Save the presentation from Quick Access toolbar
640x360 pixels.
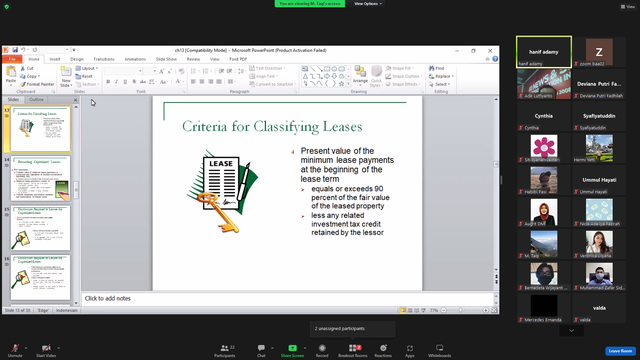15,50
